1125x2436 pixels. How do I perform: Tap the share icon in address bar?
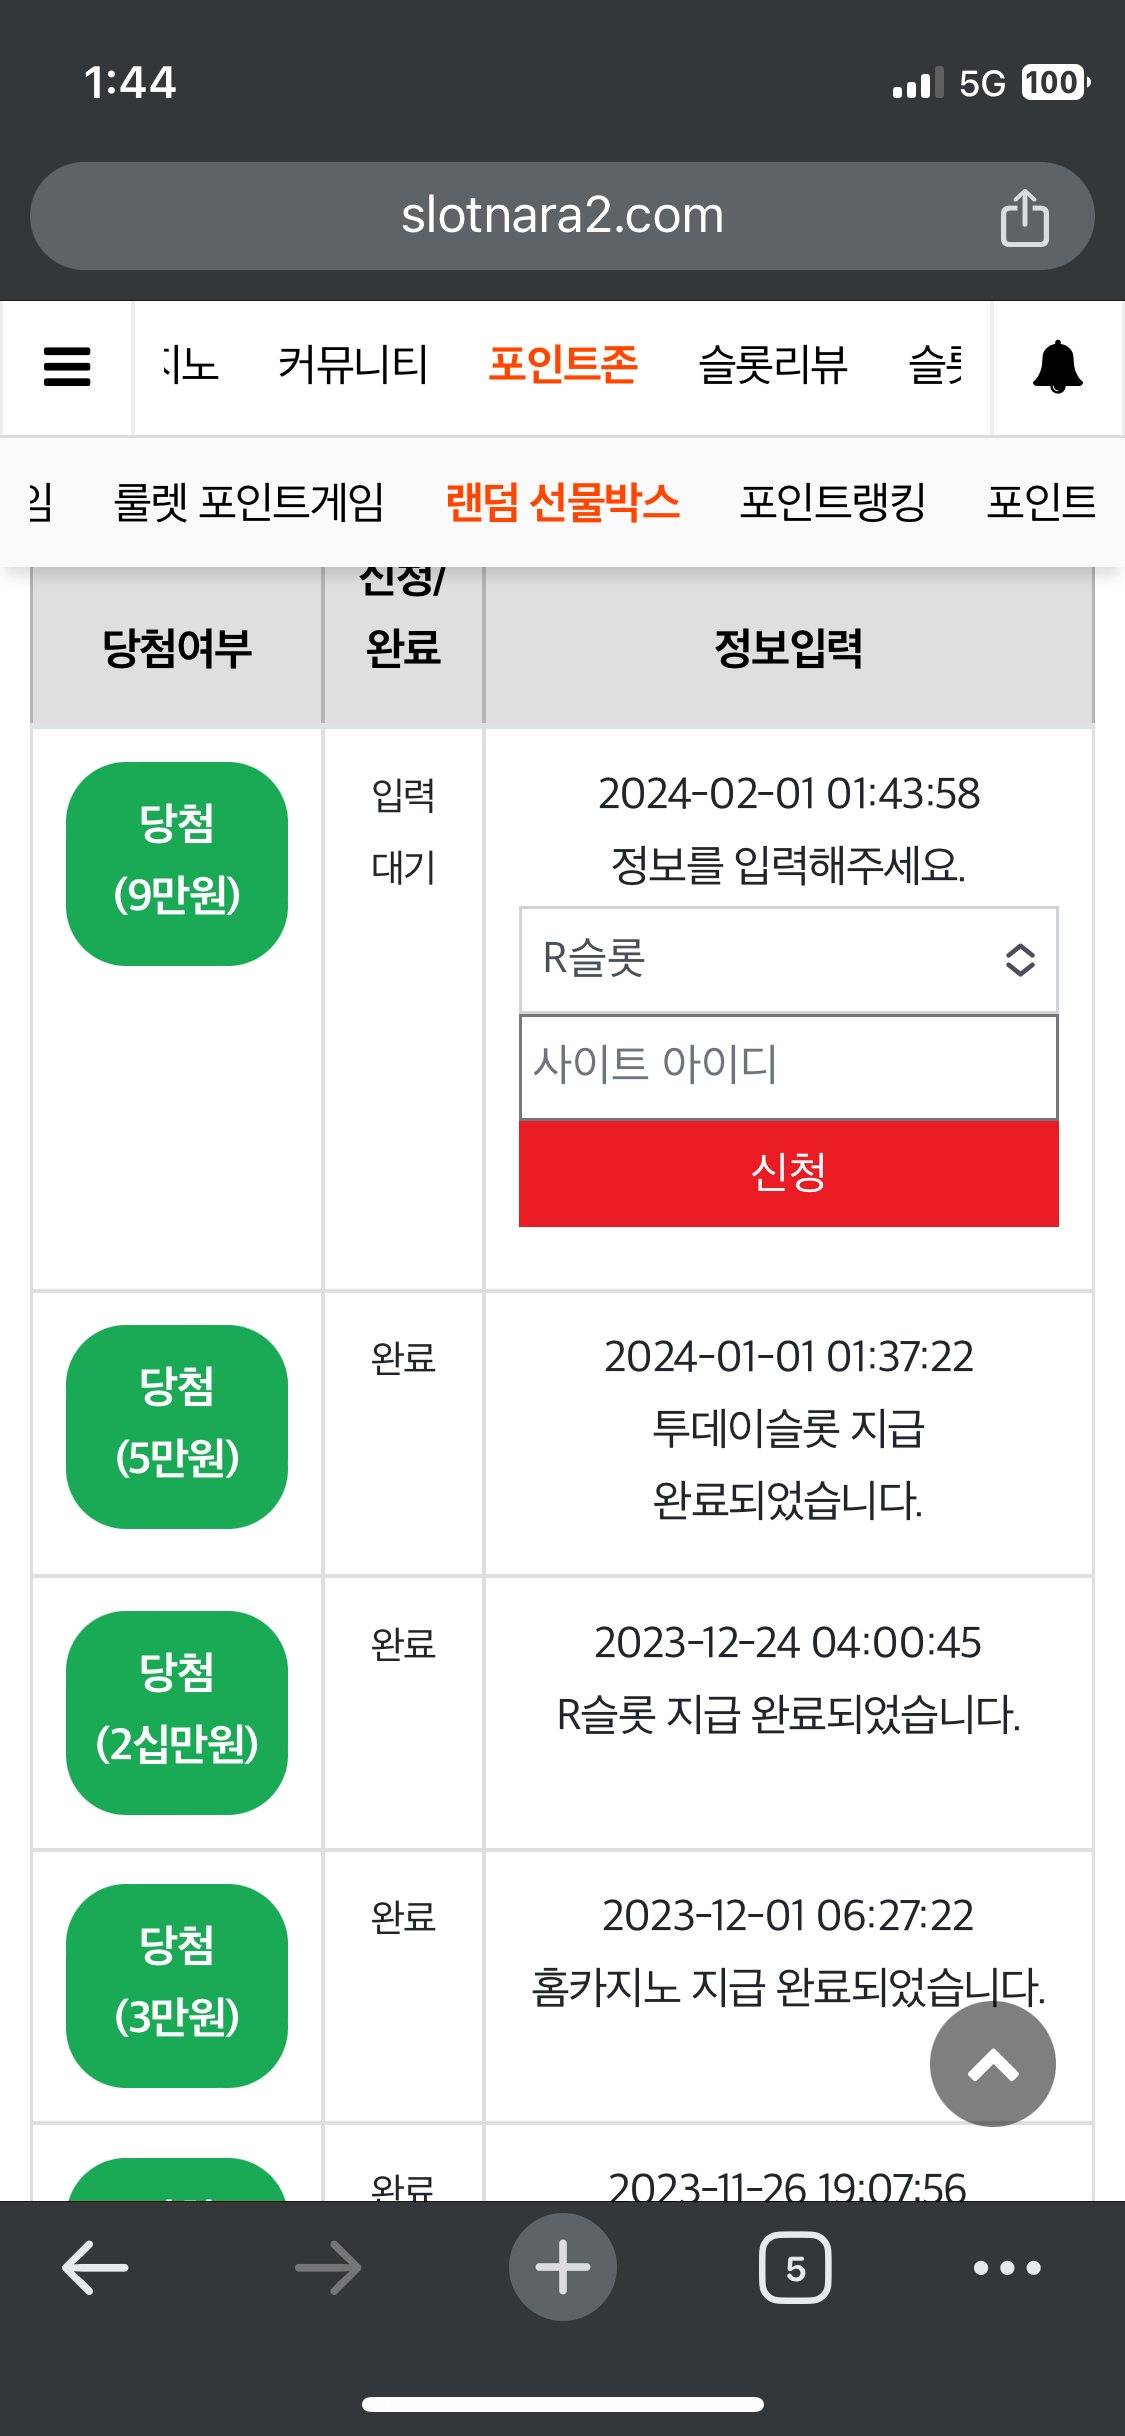click(1024, 217)
